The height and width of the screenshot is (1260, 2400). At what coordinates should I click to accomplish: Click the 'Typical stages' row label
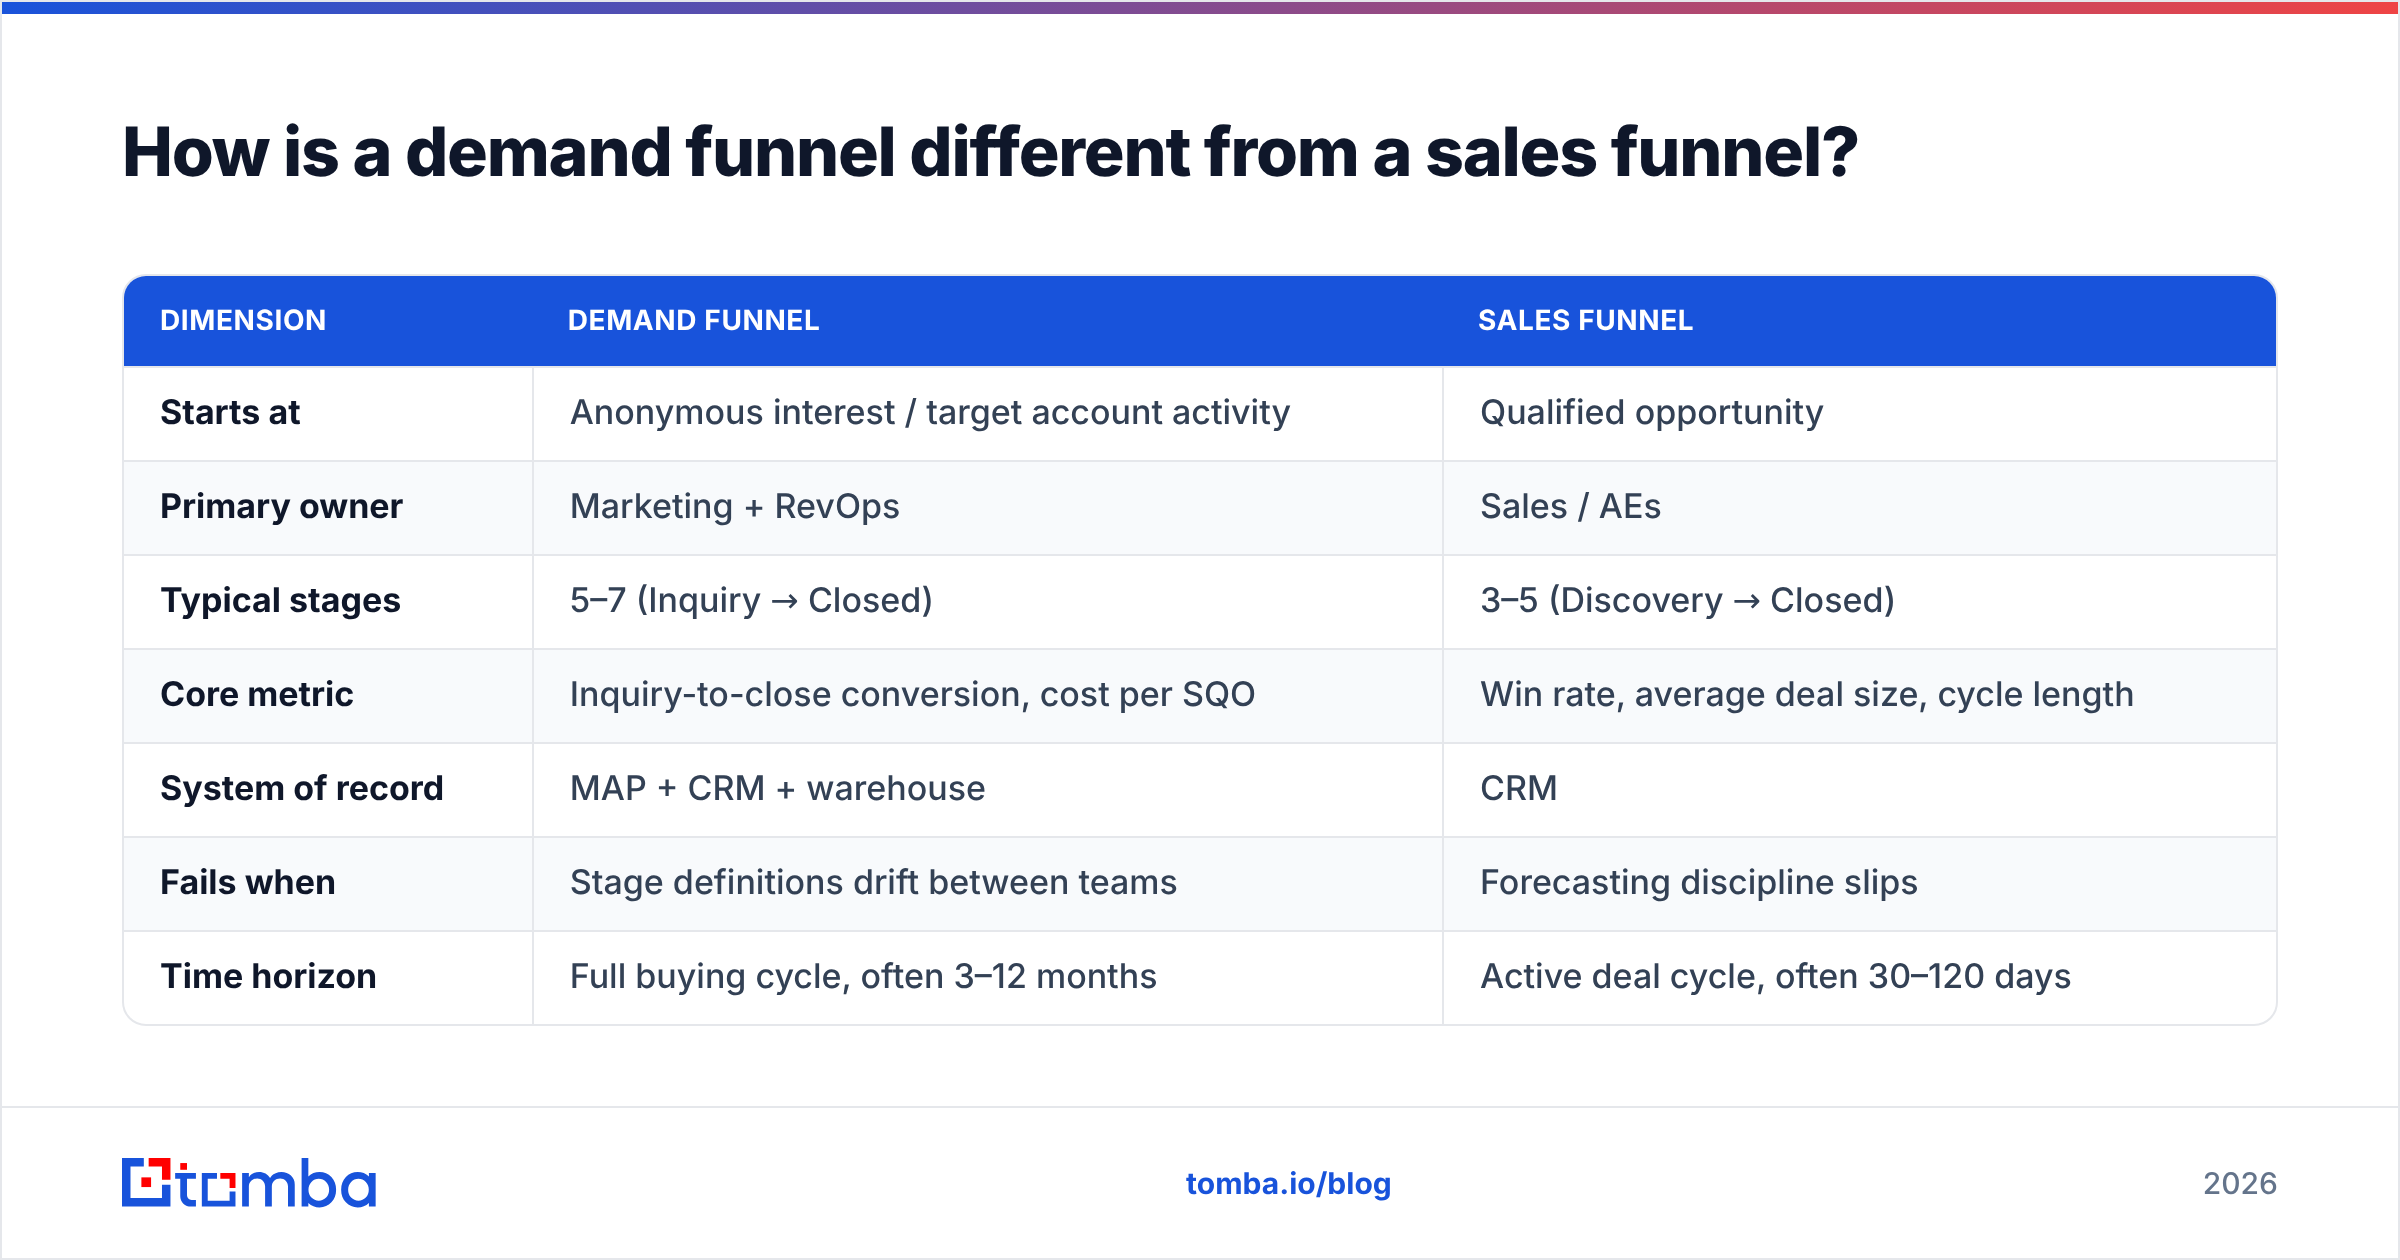280,600
